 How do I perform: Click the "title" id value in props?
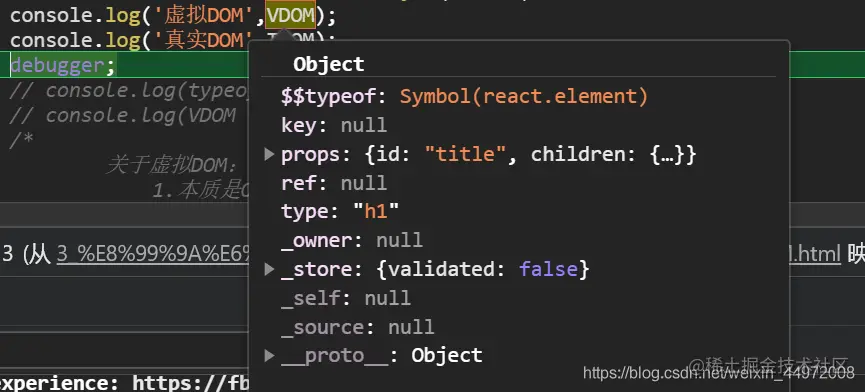(x=466, y=154)
